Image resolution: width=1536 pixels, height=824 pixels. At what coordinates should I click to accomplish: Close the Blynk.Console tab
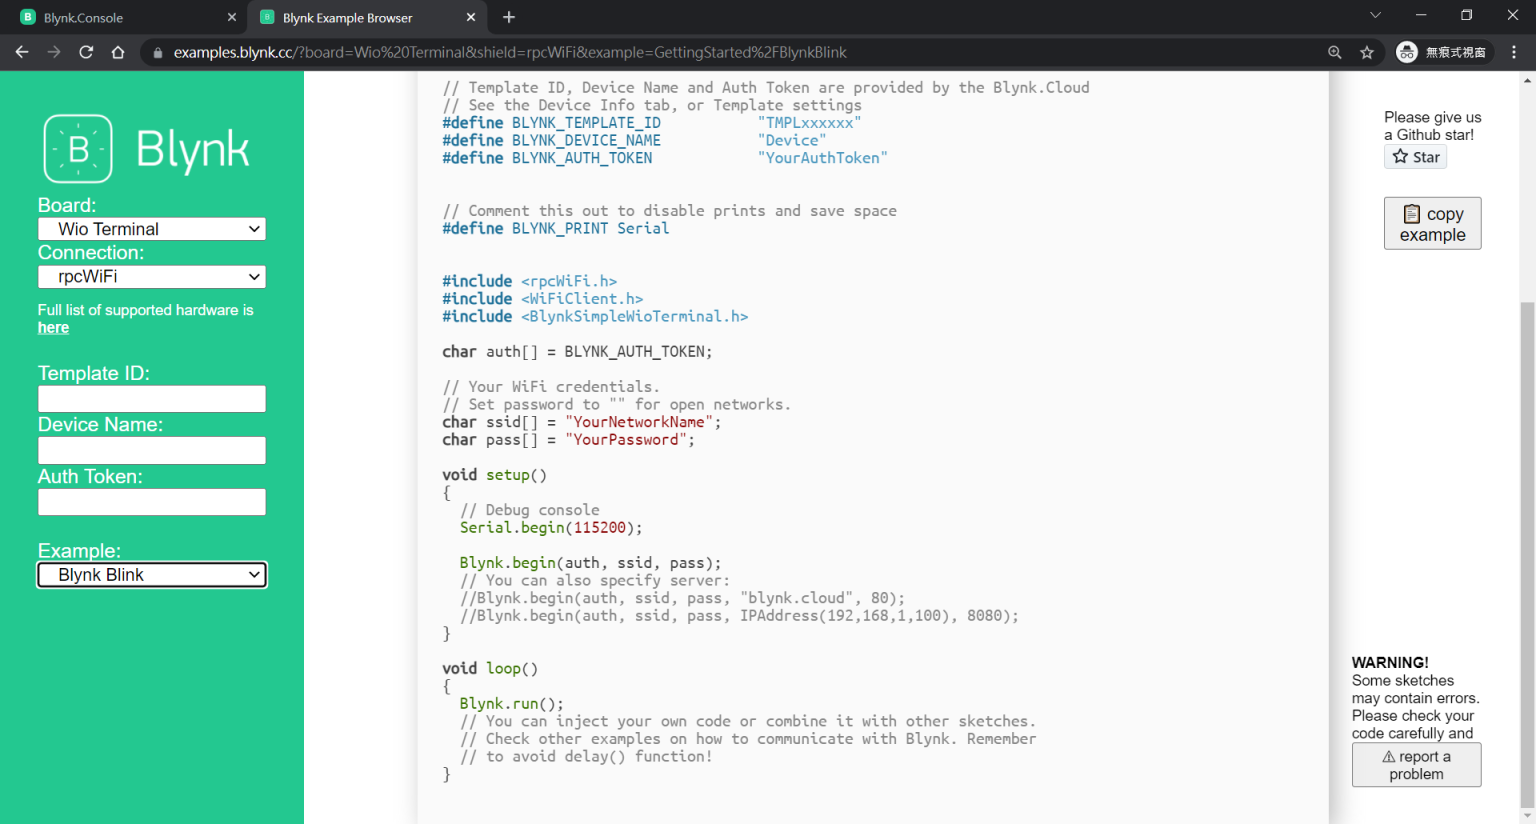(x=232, y=17)
